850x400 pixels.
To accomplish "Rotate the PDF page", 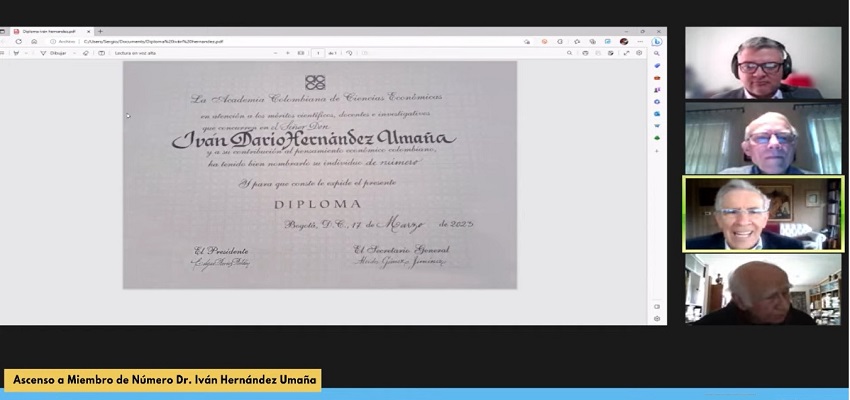I will (349, 53).
